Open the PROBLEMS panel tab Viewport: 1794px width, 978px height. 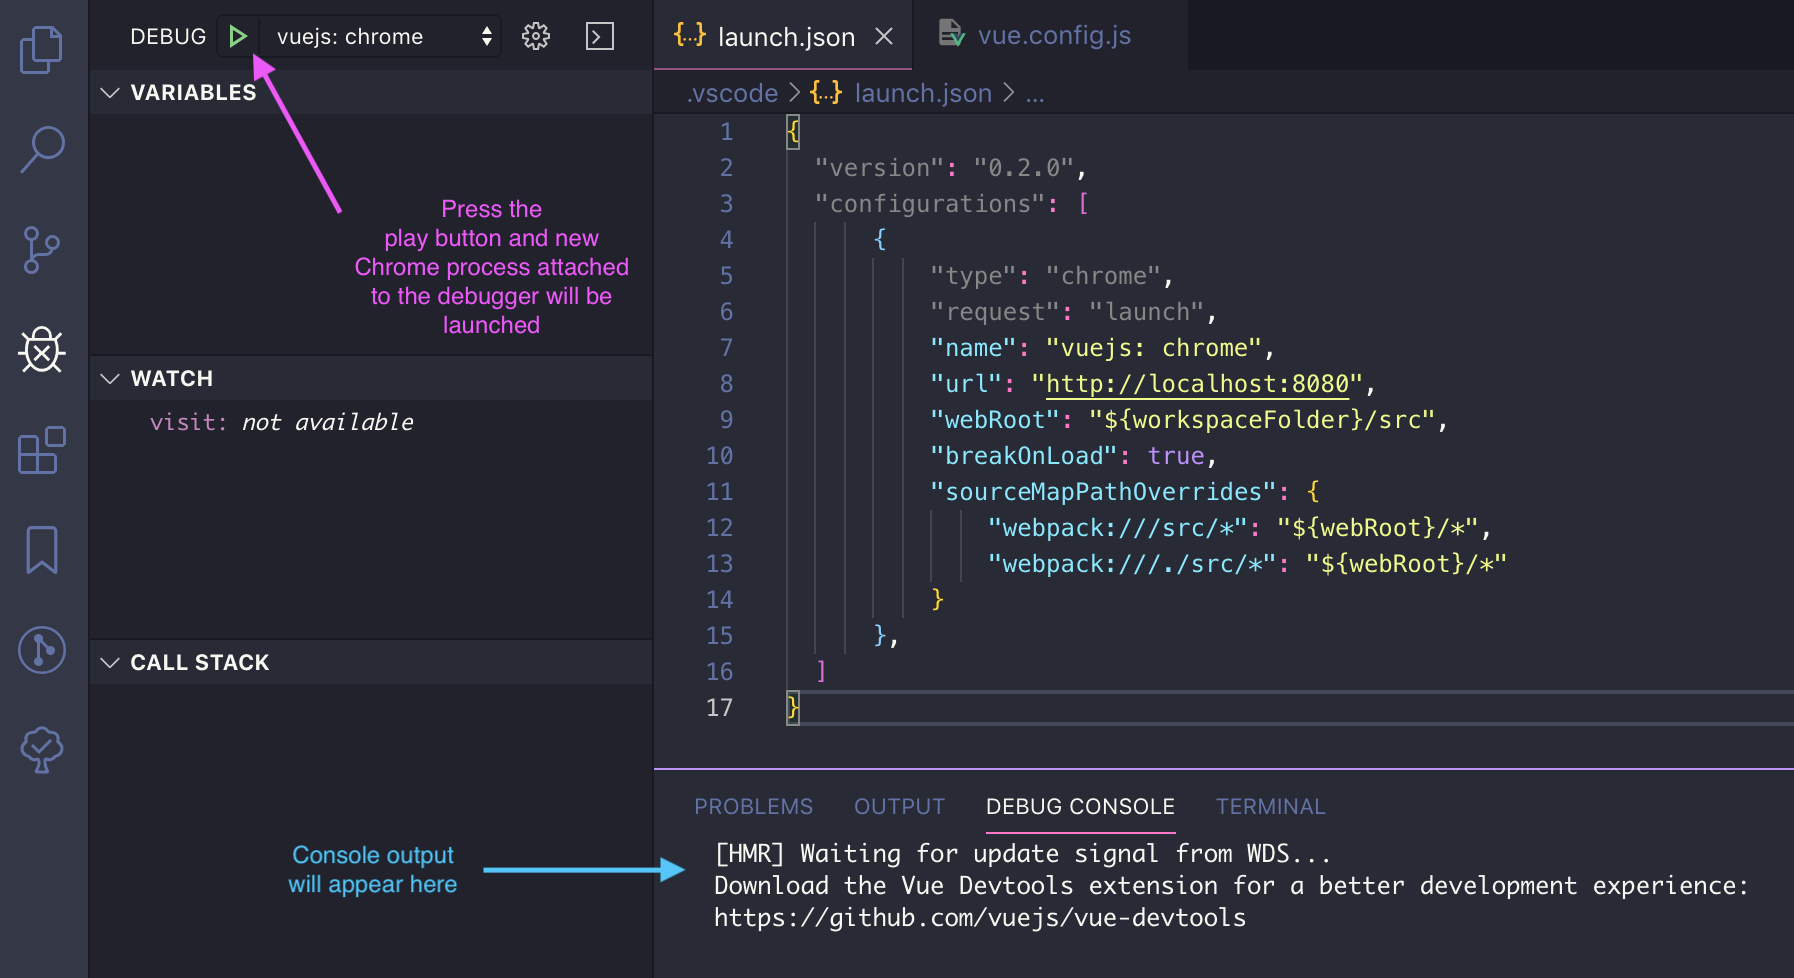[x=754, y=807]
